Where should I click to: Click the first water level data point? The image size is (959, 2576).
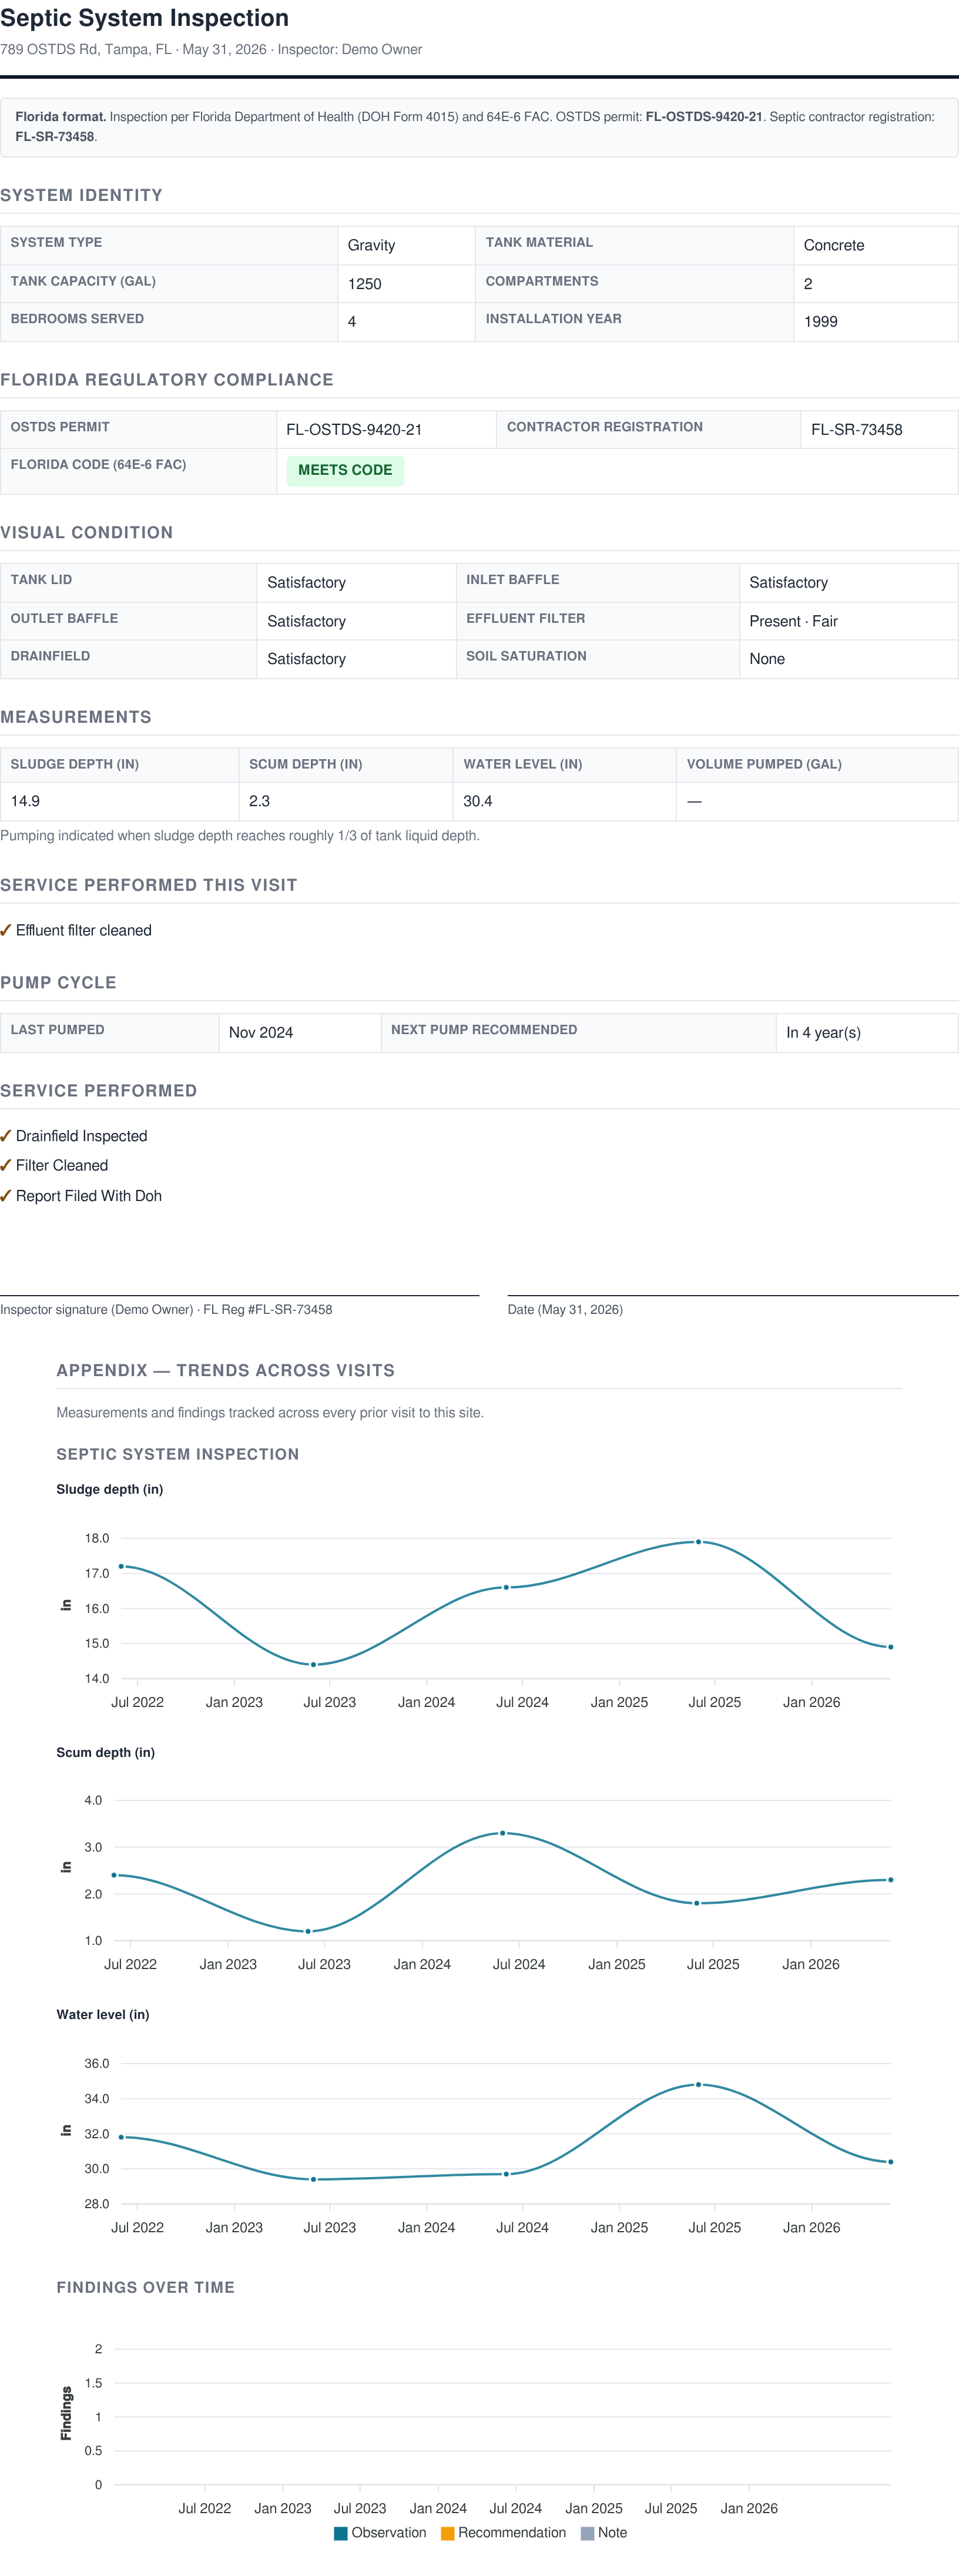coord(121,2137)
